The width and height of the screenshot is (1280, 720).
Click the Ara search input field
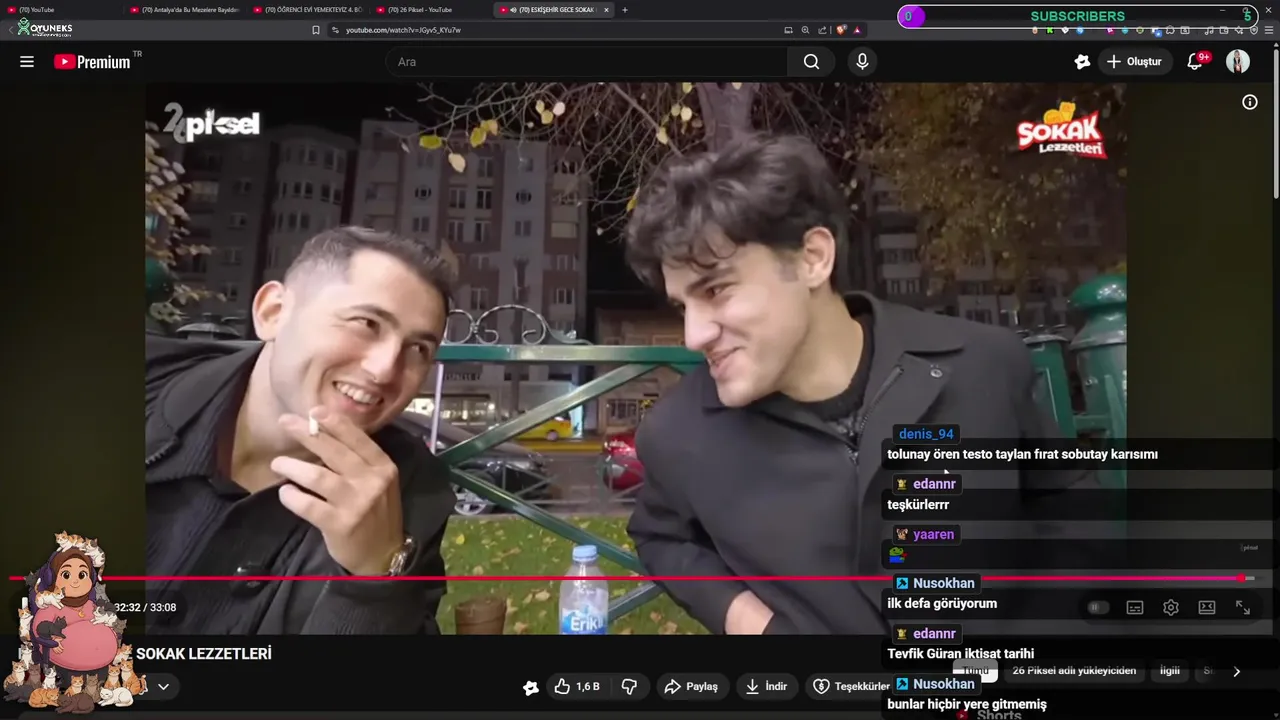(x=588, y=62)
